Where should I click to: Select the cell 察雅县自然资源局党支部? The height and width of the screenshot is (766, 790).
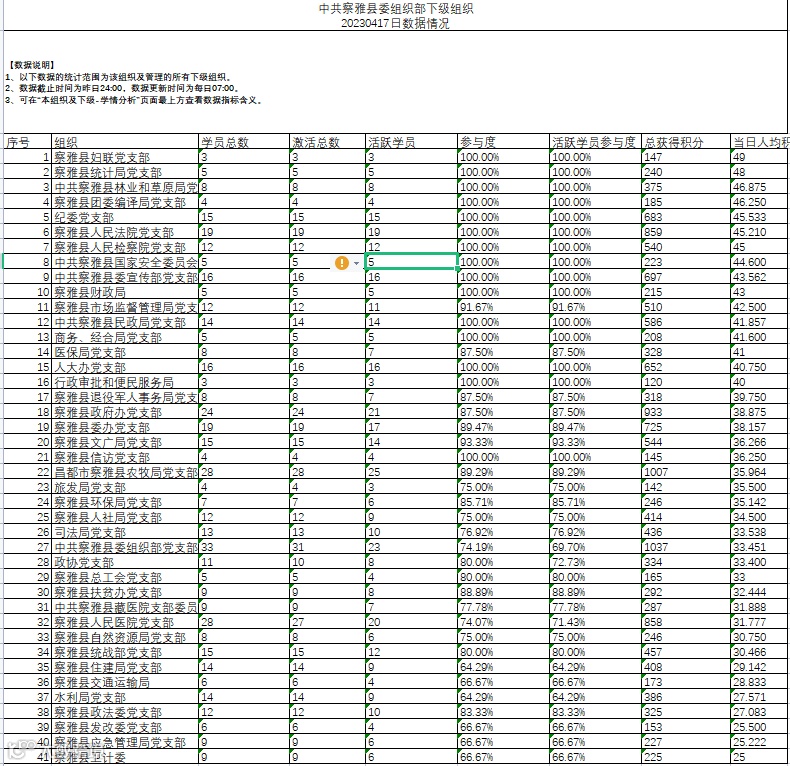[125, 637]
